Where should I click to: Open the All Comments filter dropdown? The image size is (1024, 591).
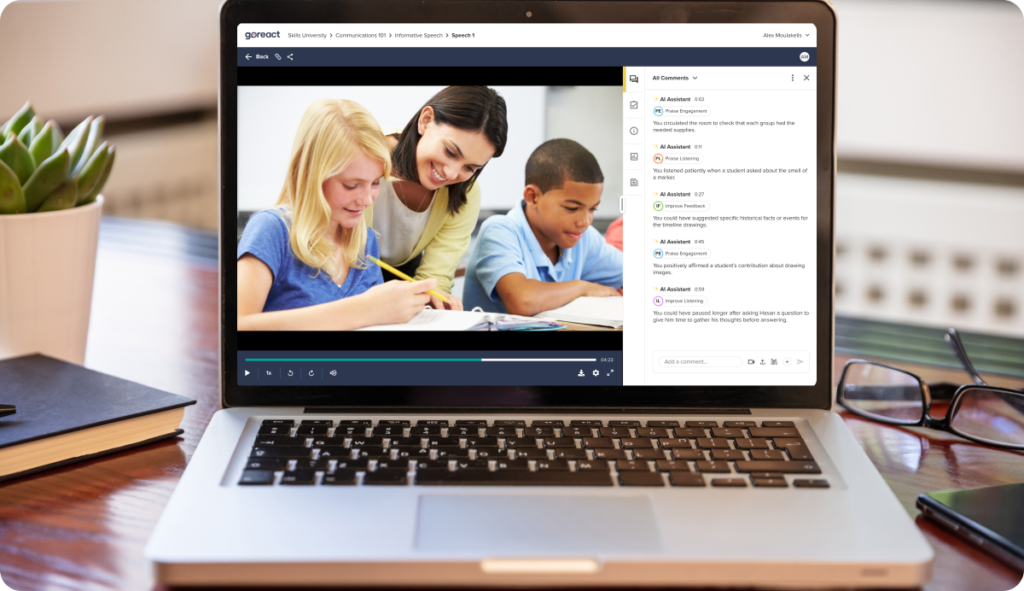pos(674,77)
